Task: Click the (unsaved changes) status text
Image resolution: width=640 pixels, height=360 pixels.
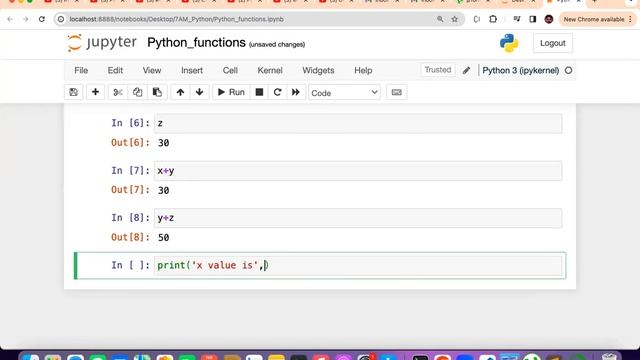Action: [277, 44]
